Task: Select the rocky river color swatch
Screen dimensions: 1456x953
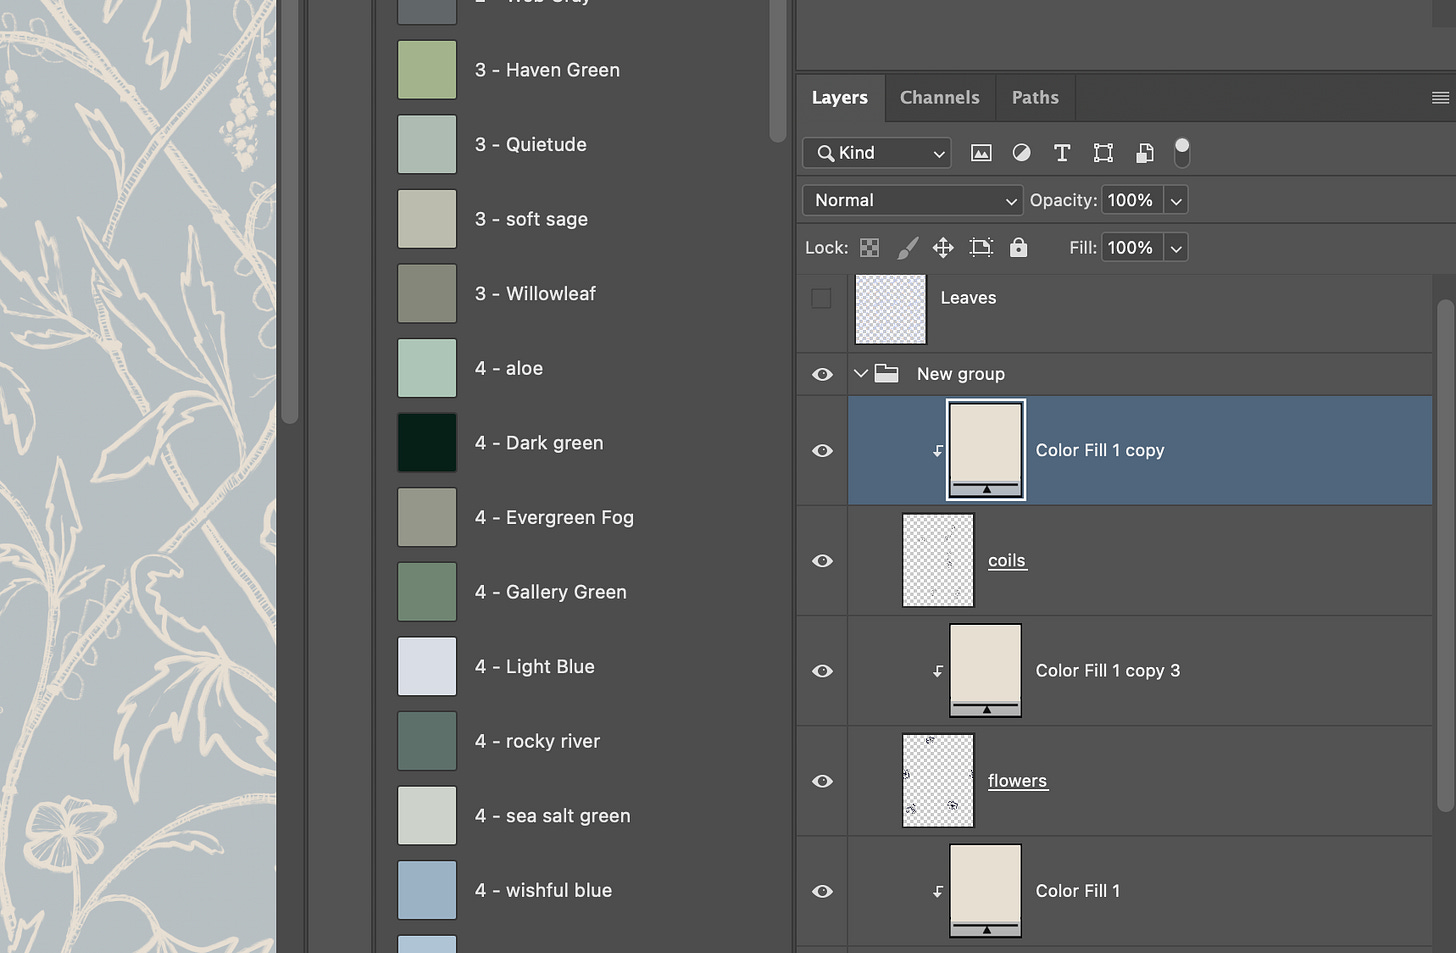Action: coord(427,741)
